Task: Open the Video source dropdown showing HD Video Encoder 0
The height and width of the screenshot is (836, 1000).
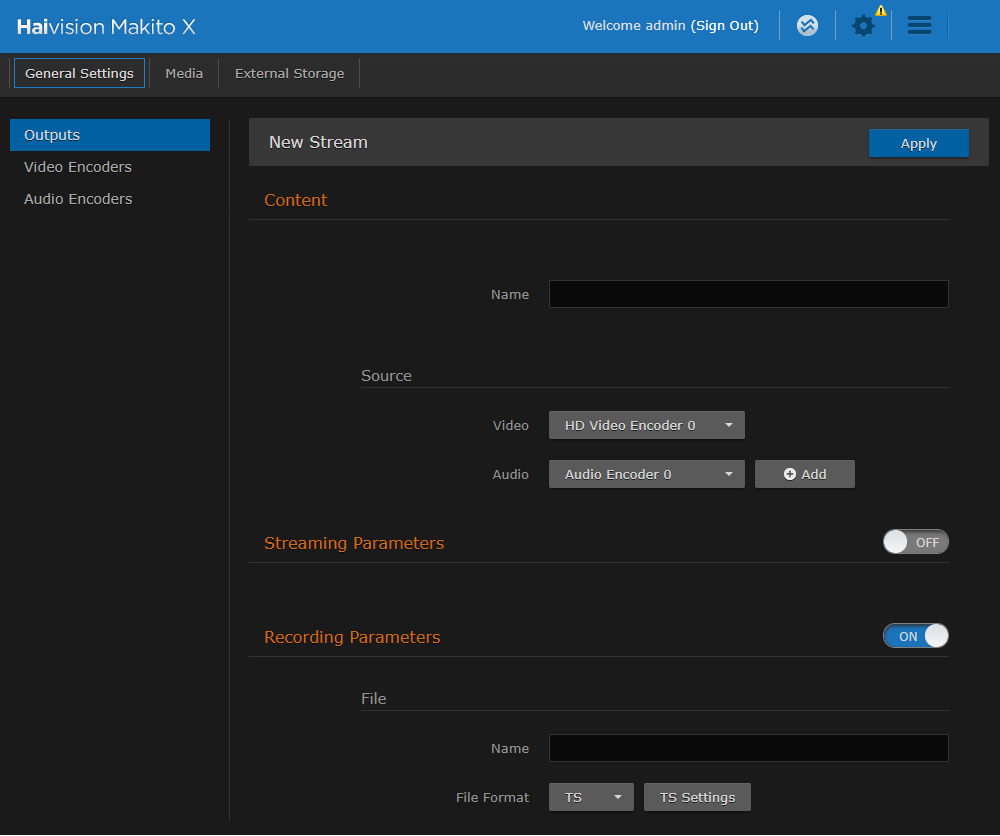Action: tap(646, 424)
